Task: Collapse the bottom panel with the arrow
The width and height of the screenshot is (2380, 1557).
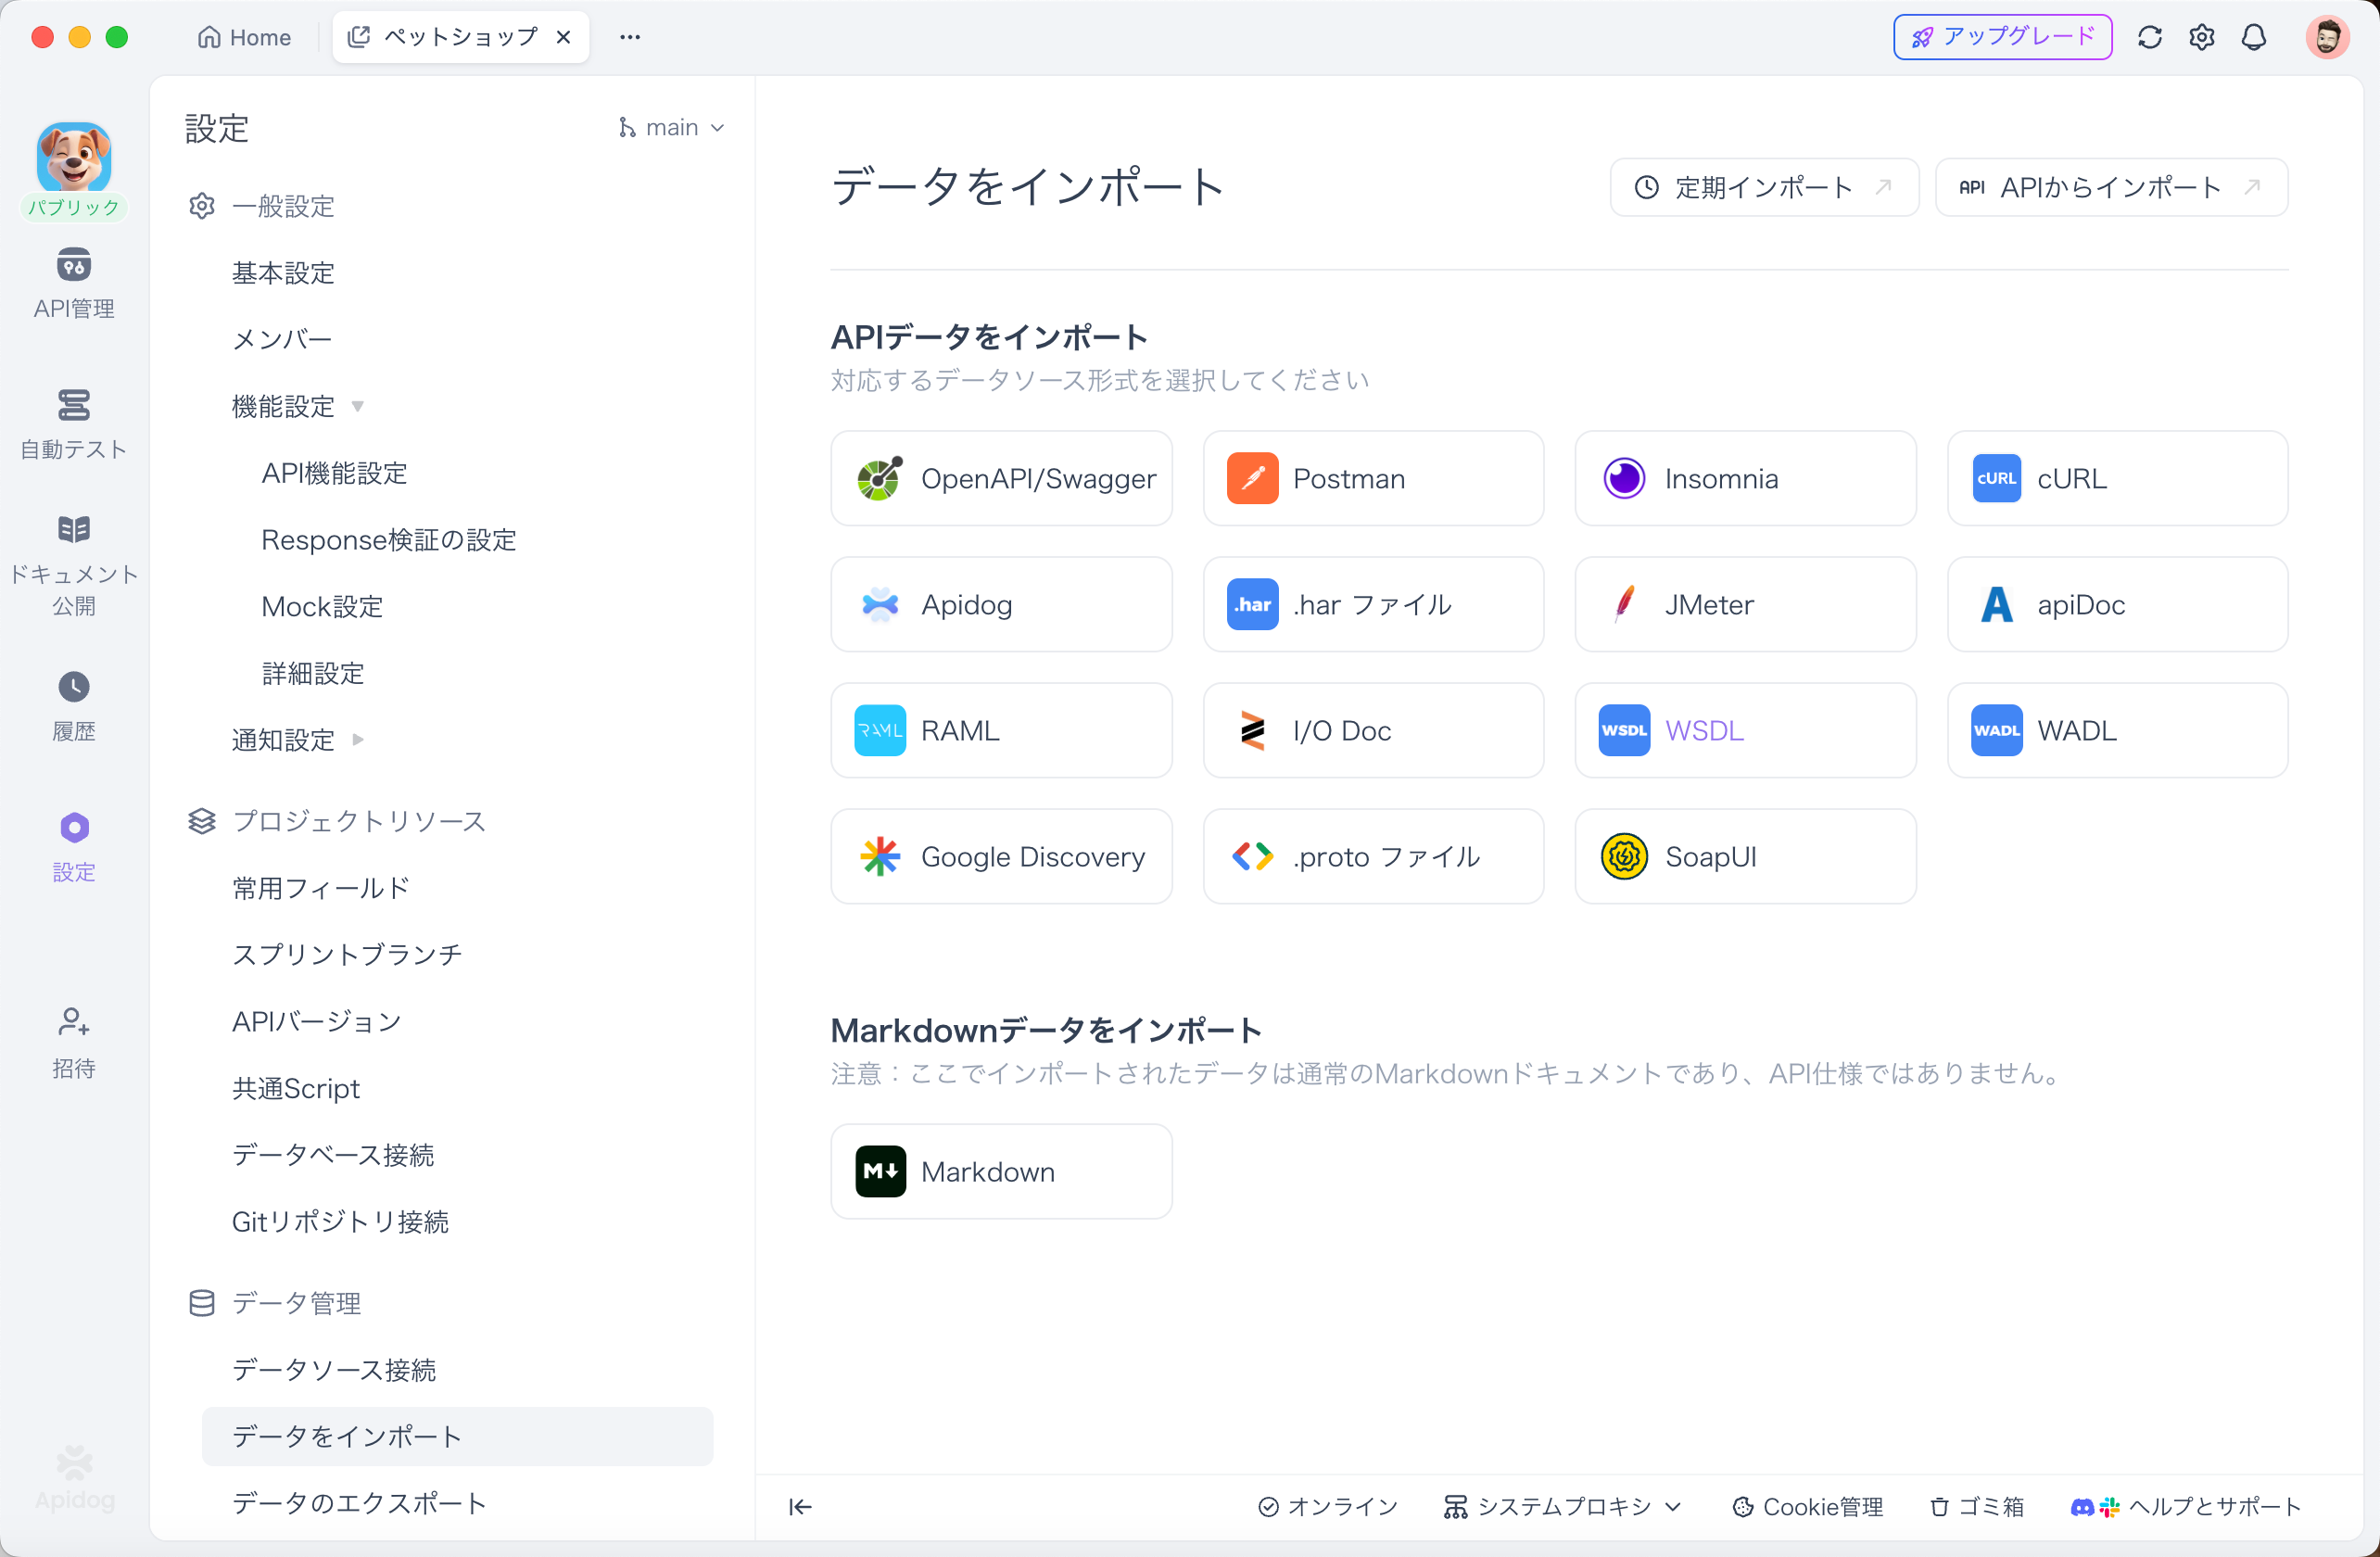Action: (x=799, y=1507)
